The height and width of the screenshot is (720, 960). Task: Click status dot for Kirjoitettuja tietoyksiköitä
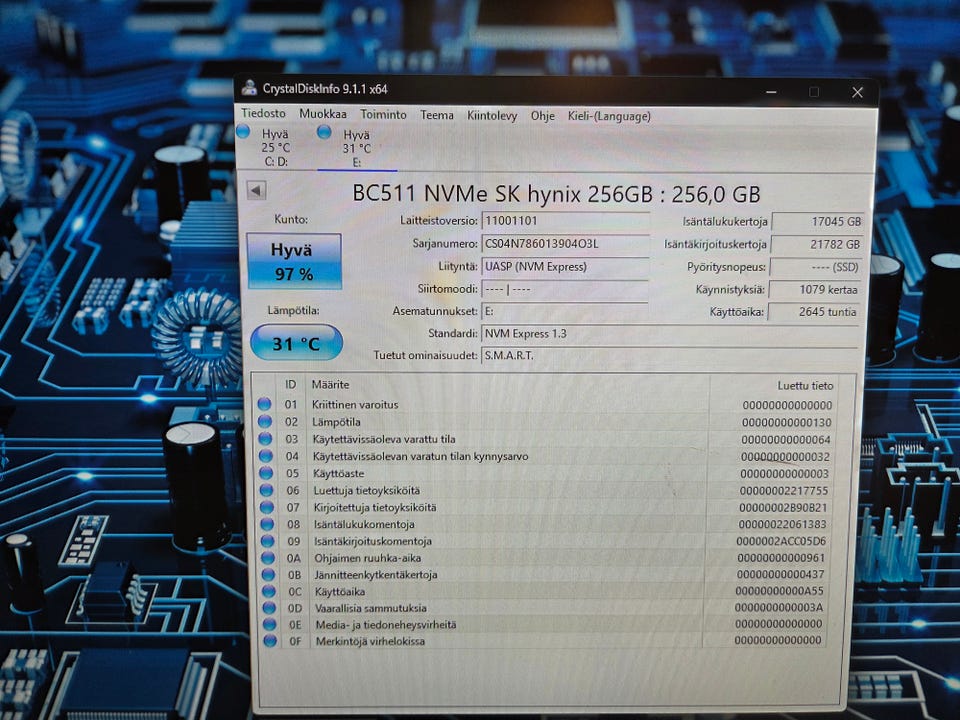267,507
